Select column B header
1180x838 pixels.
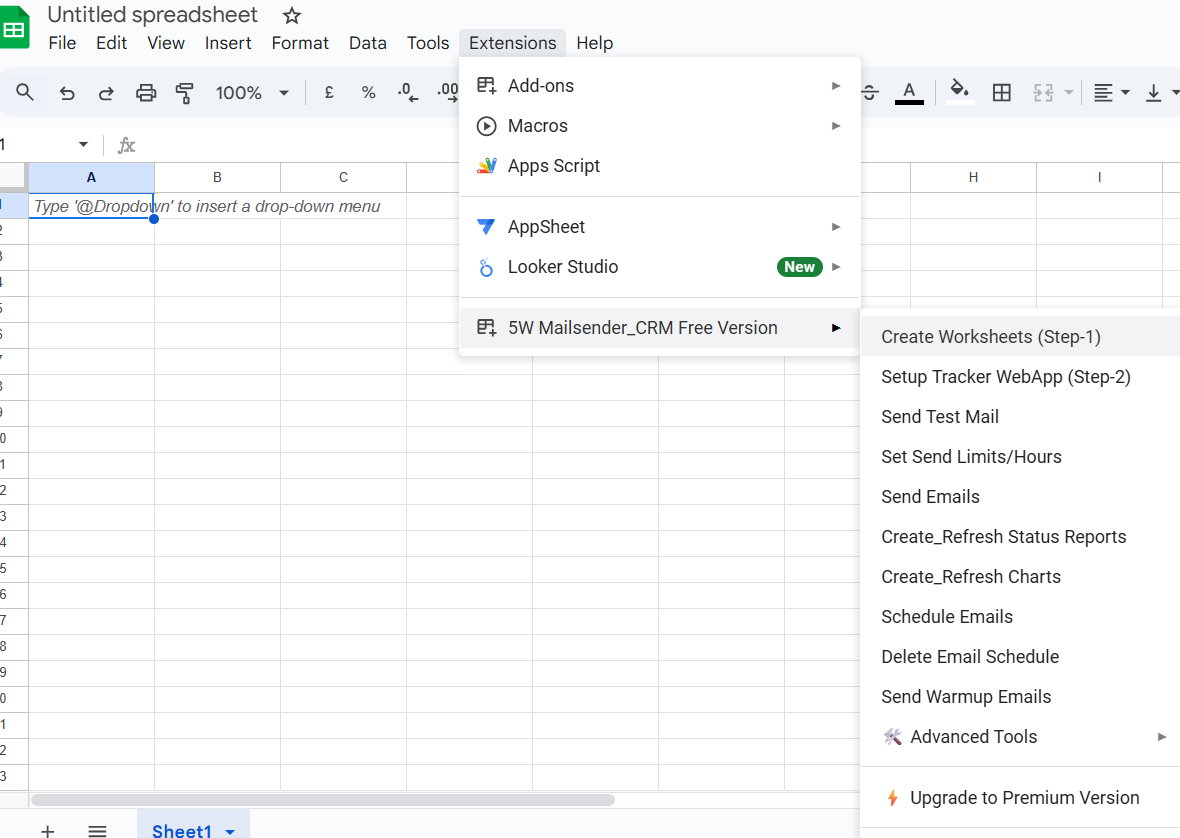click(217, 177)
